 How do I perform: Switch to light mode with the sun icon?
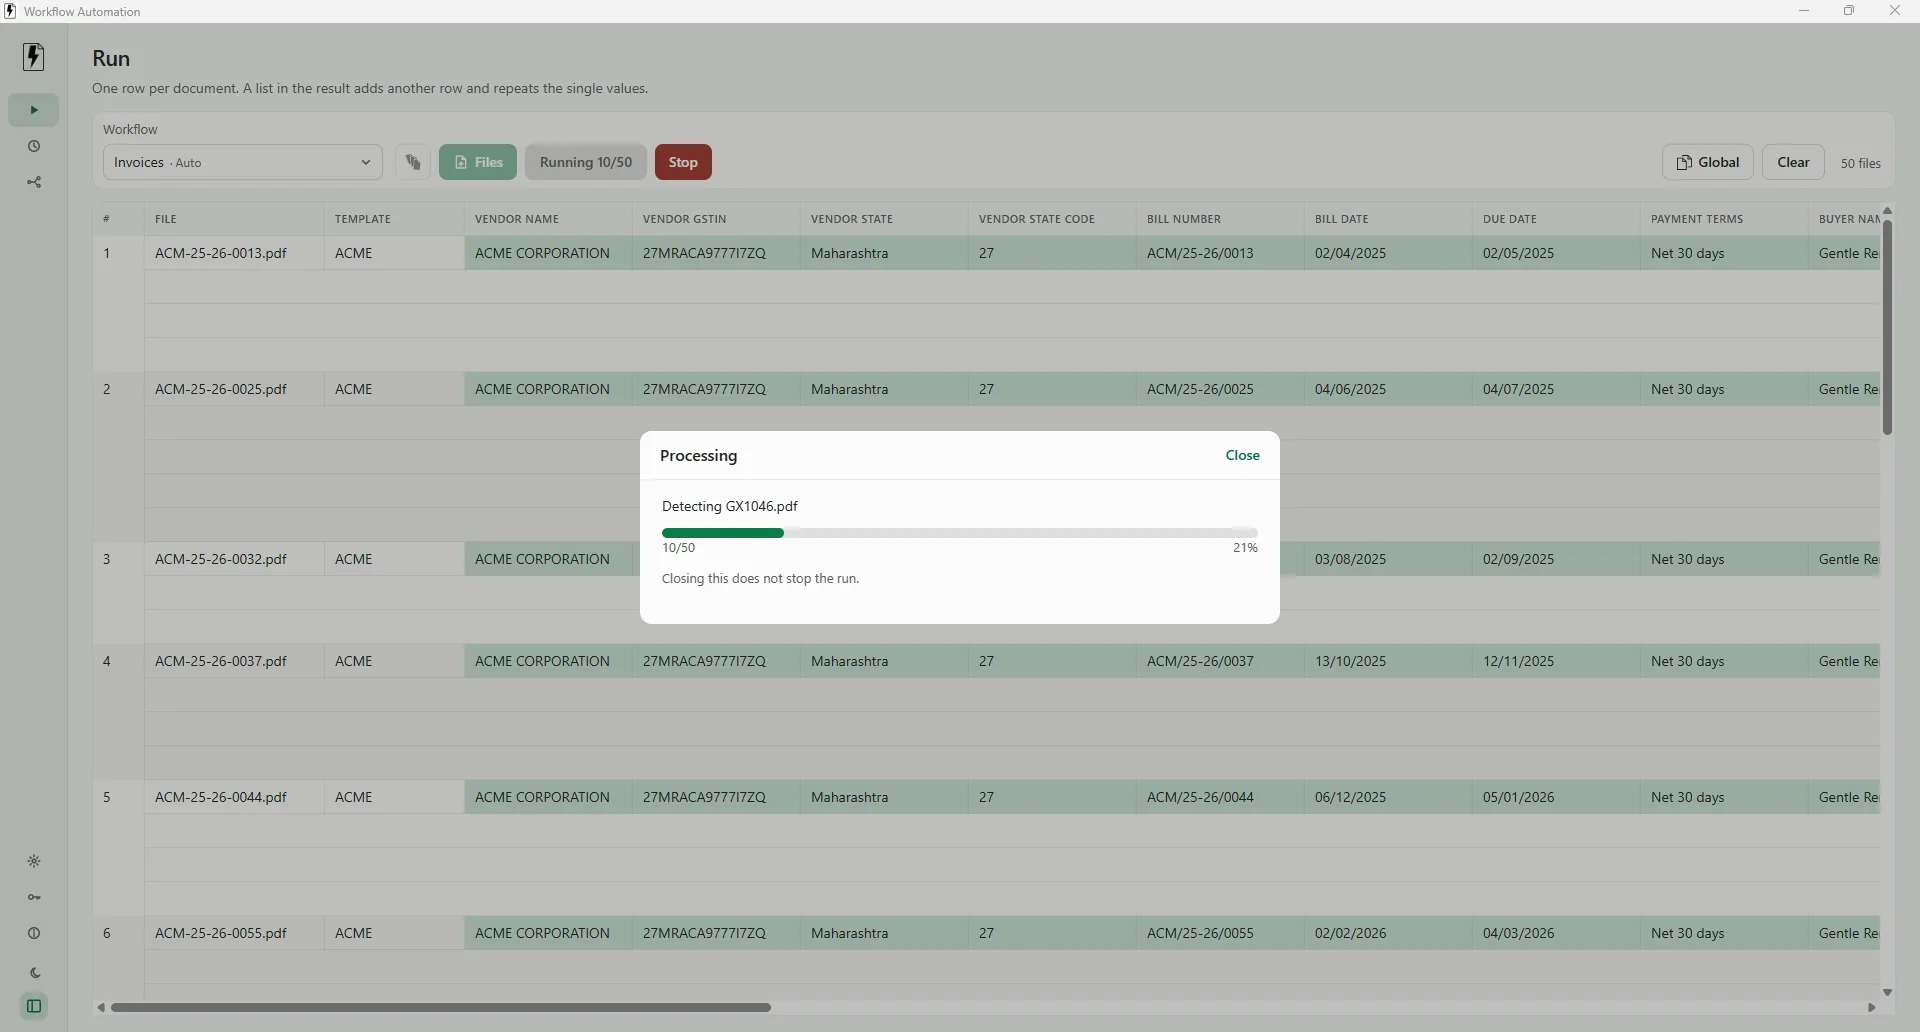click(x=34, y=861)
